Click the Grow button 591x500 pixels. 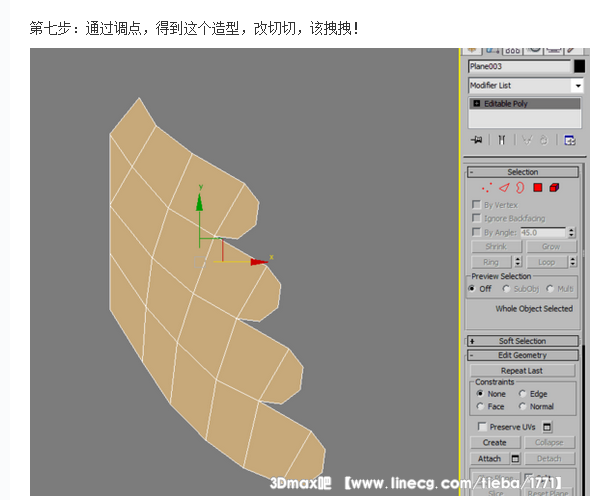tap(551, 246)
